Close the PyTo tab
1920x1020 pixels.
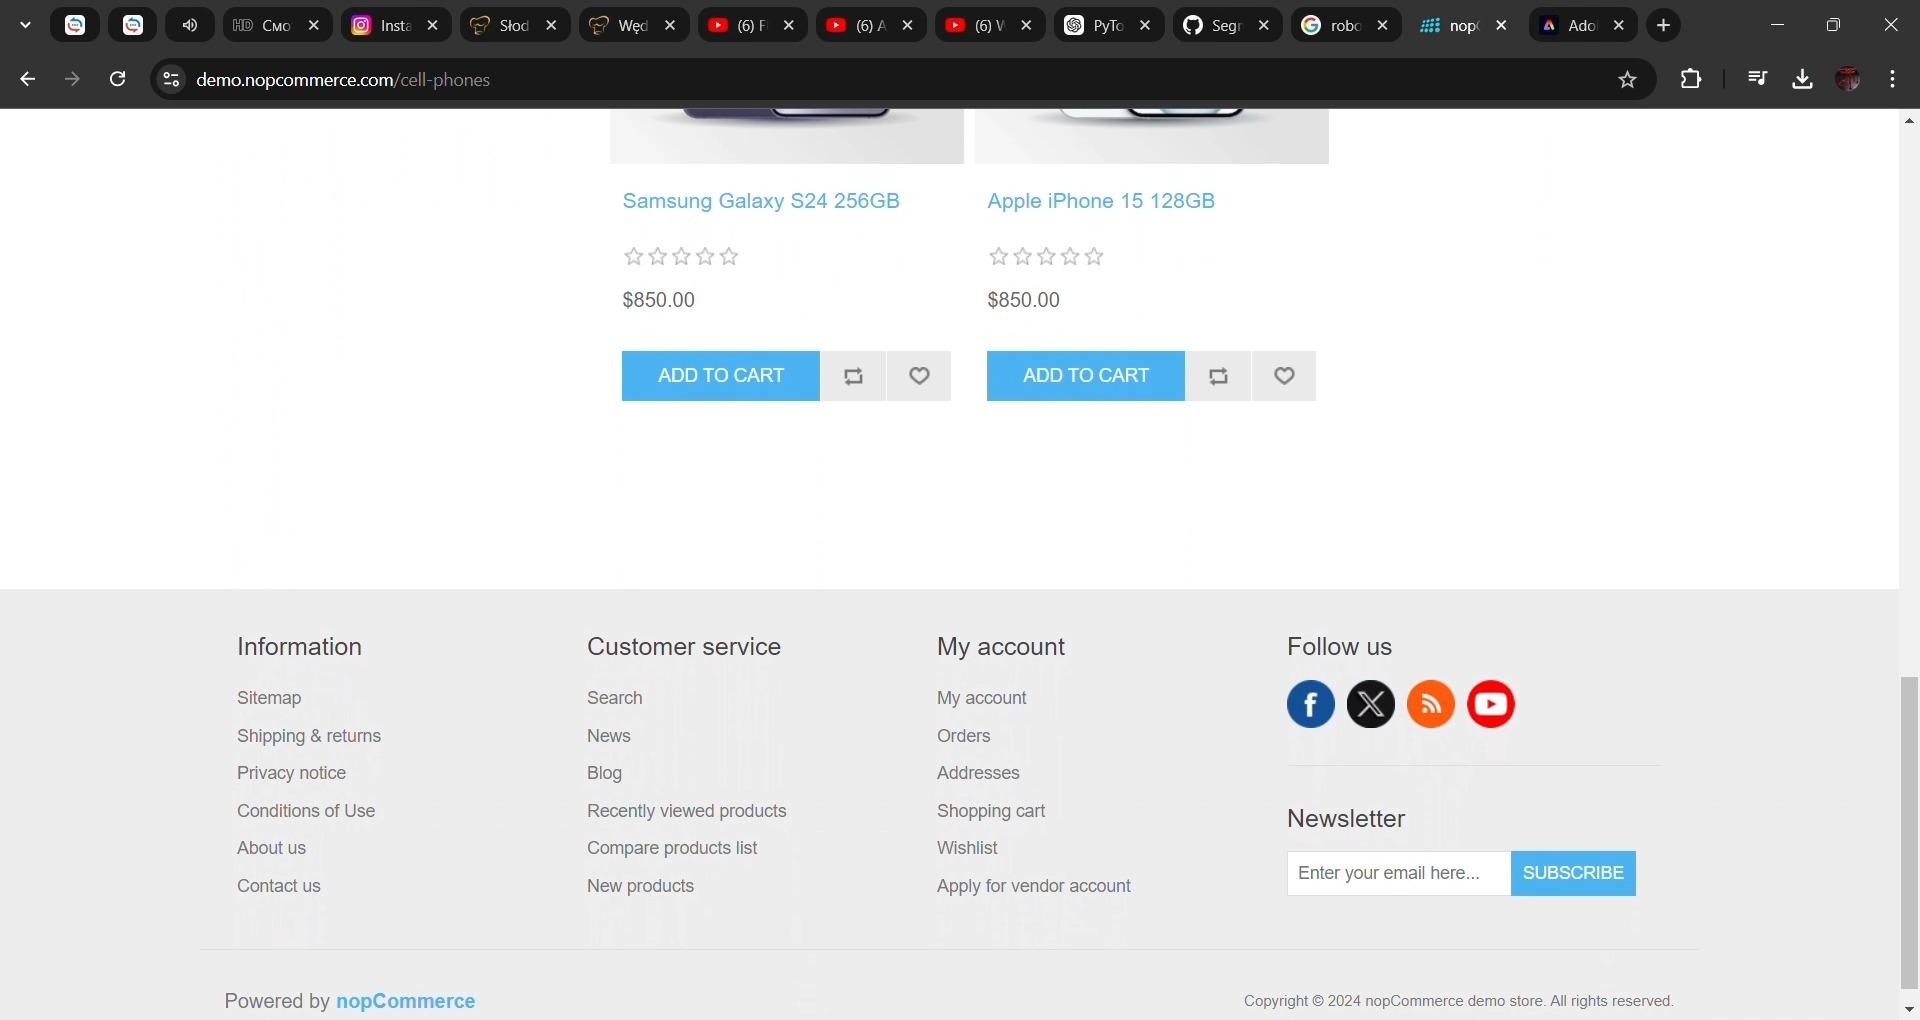(1145, 25)
